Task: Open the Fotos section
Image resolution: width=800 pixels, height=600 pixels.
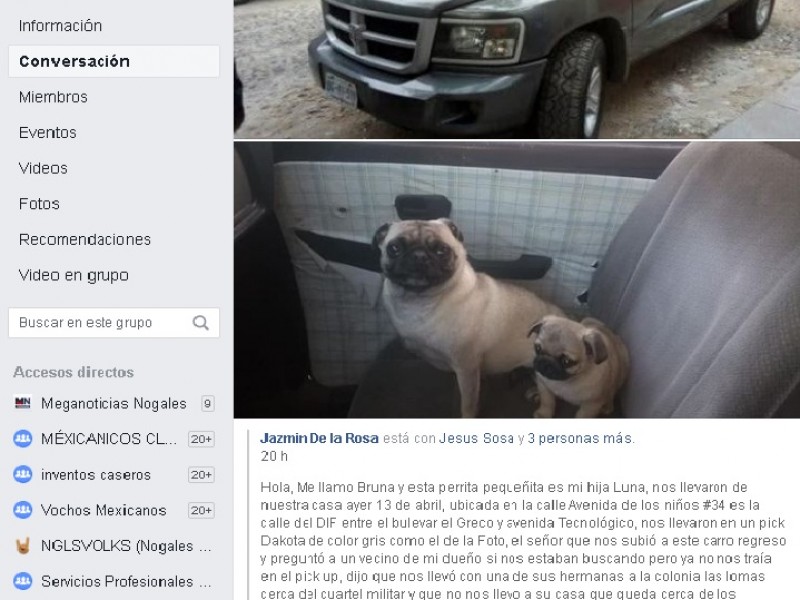Action: pyautogui.click(x=39, y=204)
